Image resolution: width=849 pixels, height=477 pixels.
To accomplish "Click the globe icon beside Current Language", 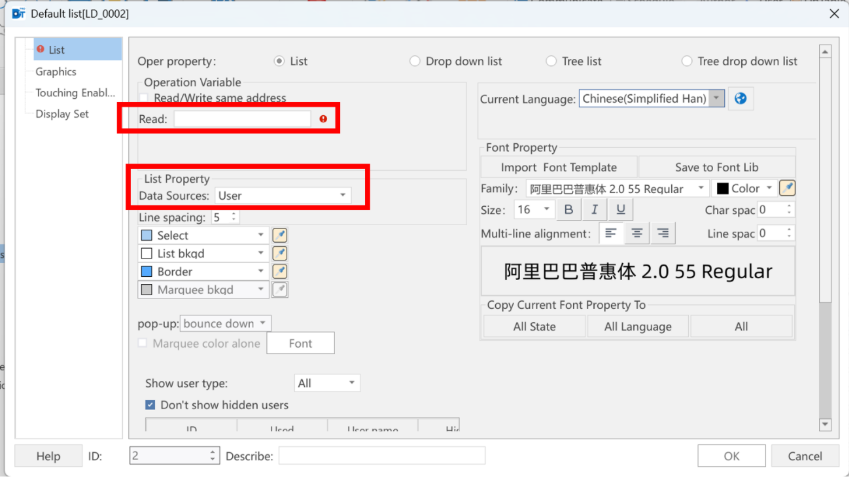I will [x=740, y=99].
